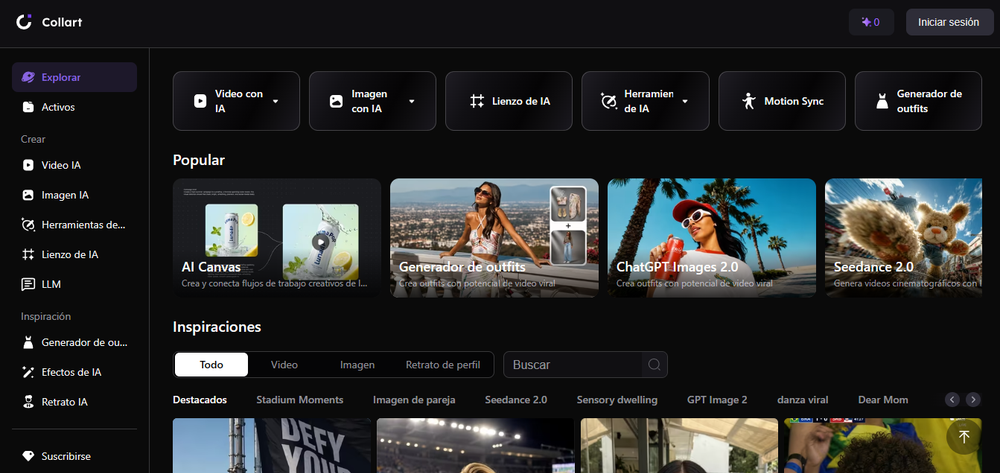Select the Seedance 2.0 category tab

coord(516,400)
